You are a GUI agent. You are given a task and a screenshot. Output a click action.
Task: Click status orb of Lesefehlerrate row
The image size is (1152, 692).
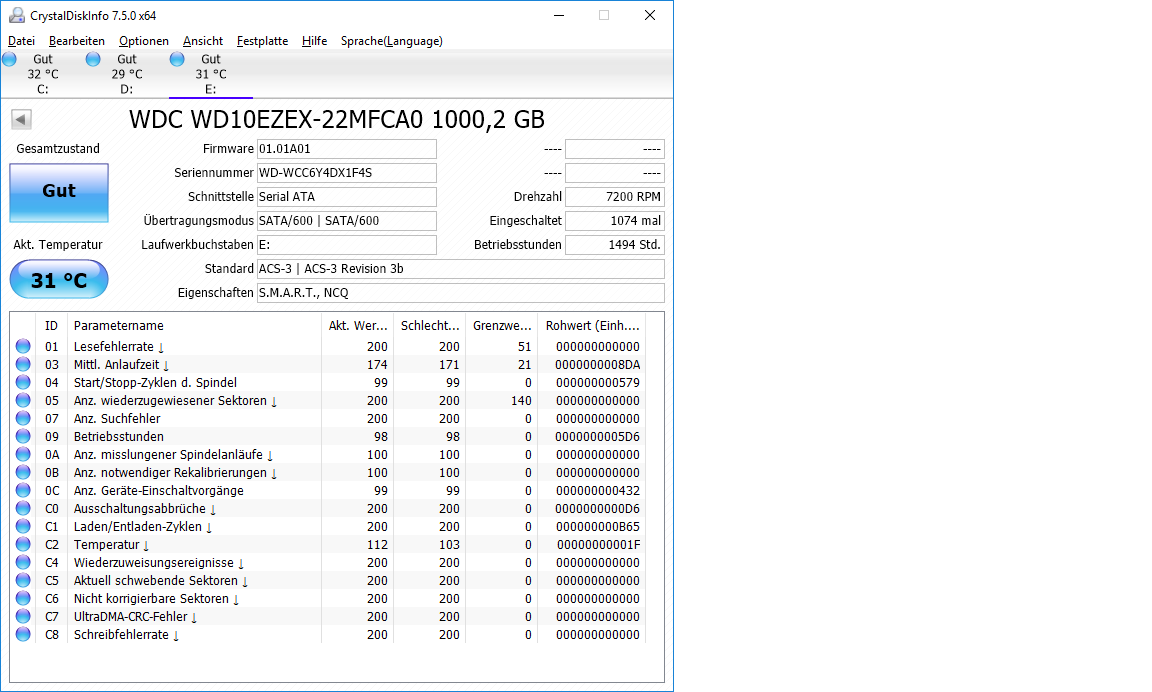(24, 346)
